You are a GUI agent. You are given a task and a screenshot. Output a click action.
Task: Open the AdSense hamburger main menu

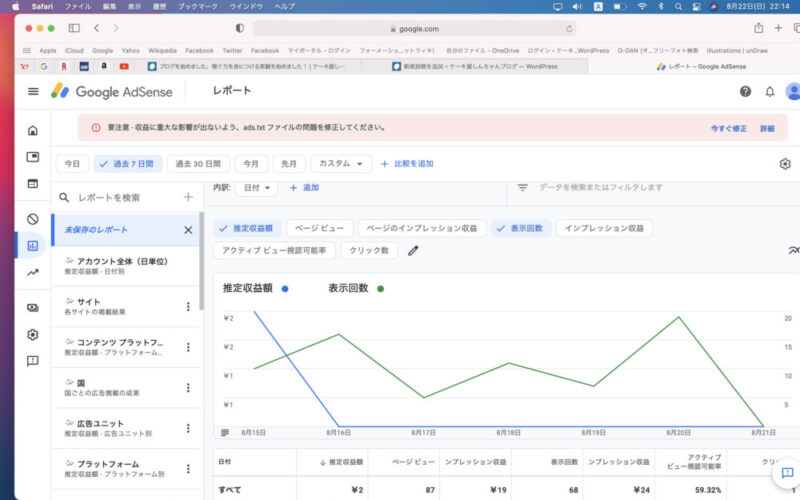[x=33, y=91]
